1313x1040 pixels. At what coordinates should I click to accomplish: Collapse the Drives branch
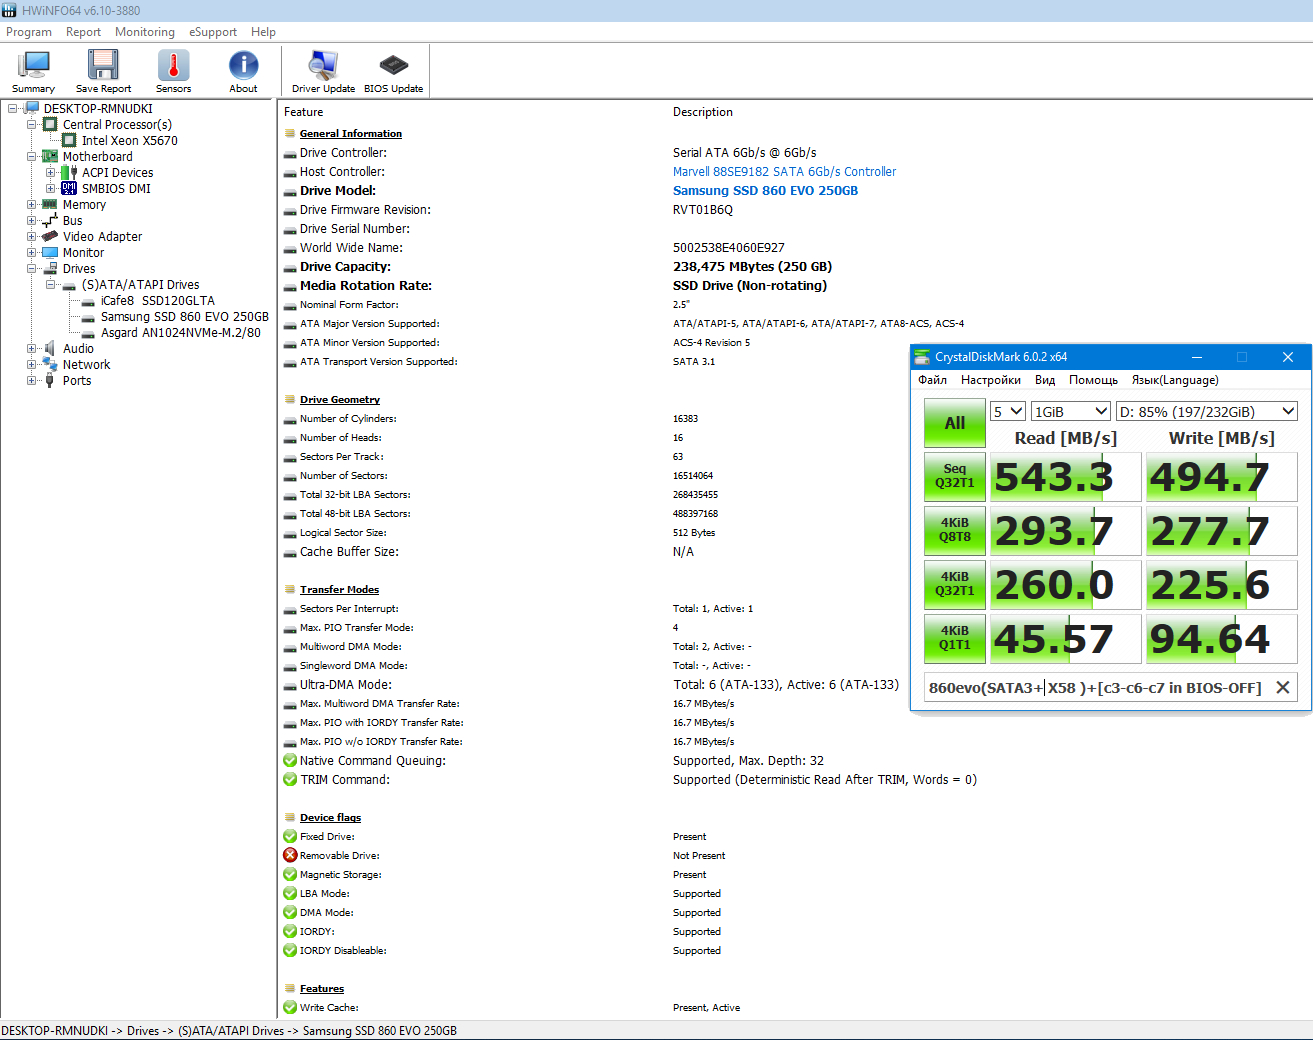pyautogui.click(x=32, y=269)
